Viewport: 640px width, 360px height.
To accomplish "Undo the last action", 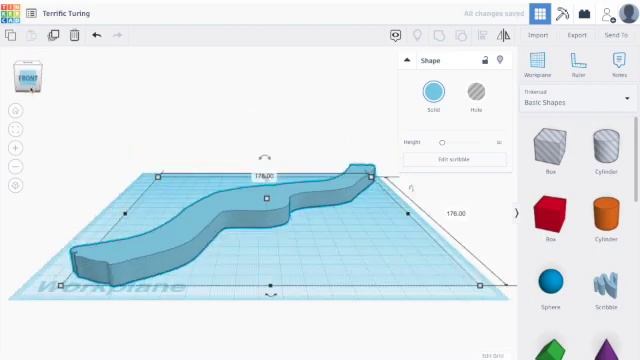I will [x=96, y=35].
